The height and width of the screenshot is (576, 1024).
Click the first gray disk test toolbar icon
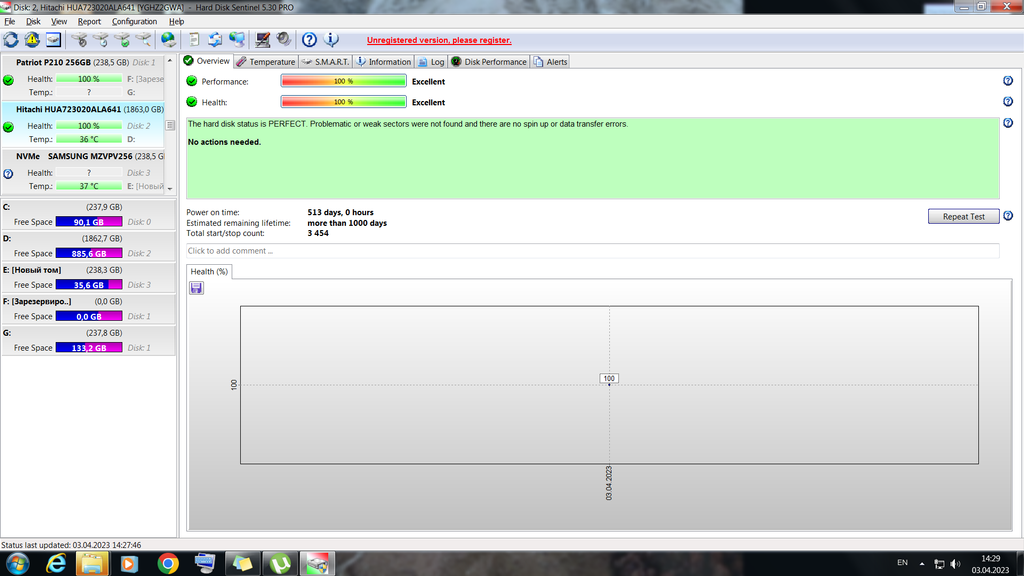pyautogui.click(x=80, y=40)
